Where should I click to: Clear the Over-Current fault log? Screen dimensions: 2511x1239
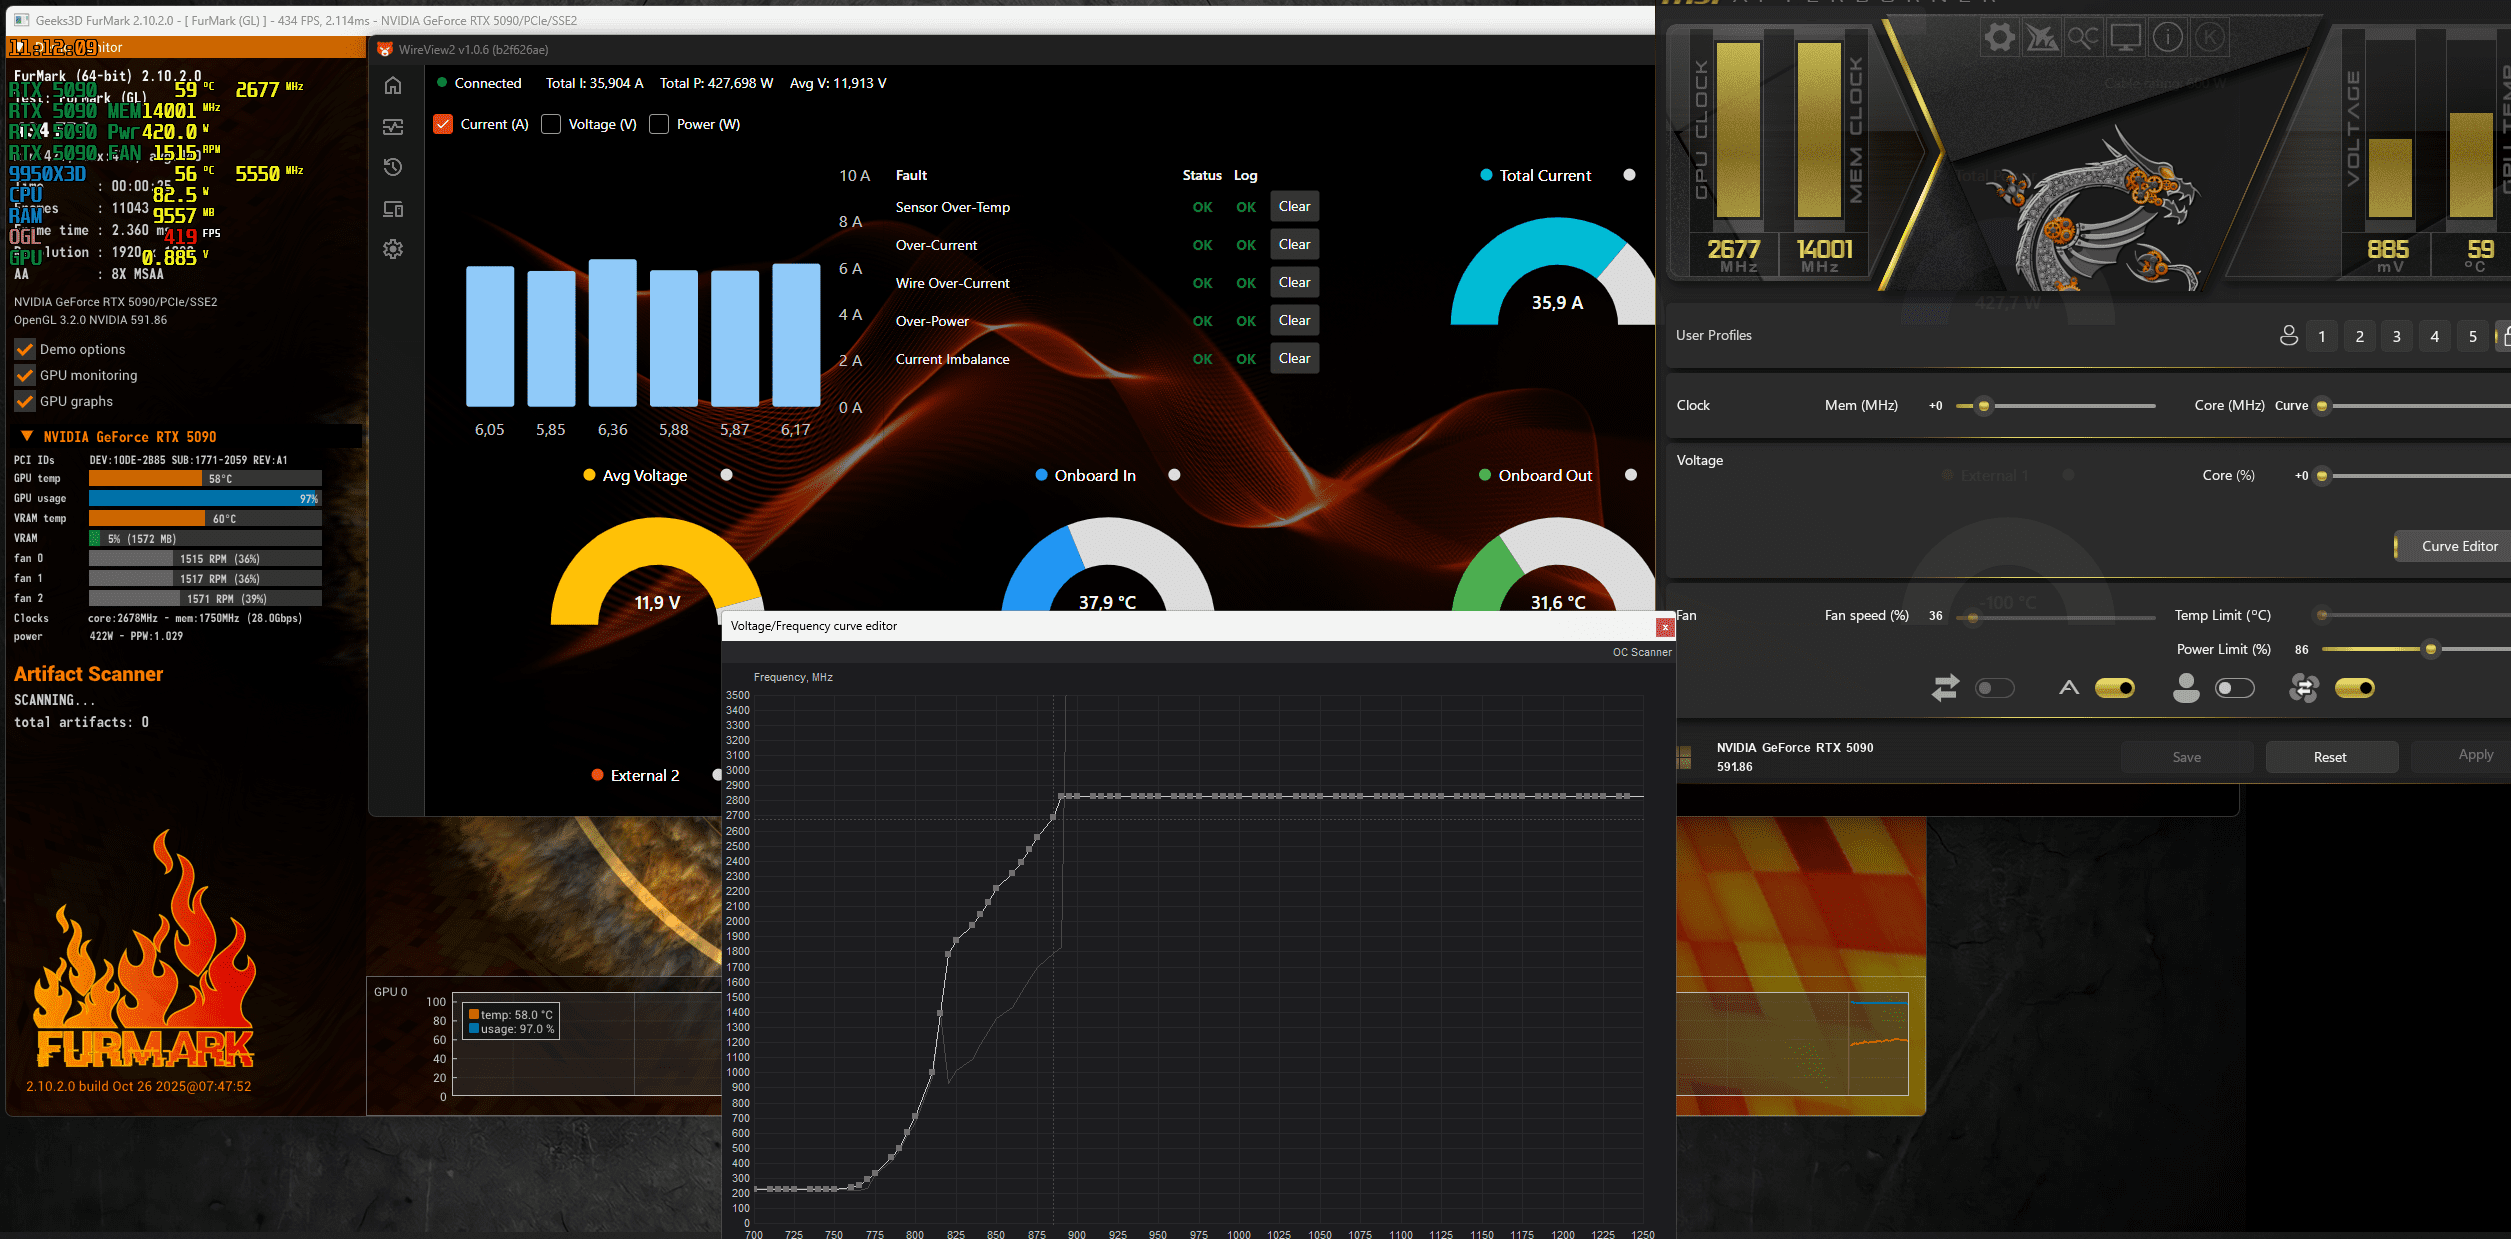1294,245
